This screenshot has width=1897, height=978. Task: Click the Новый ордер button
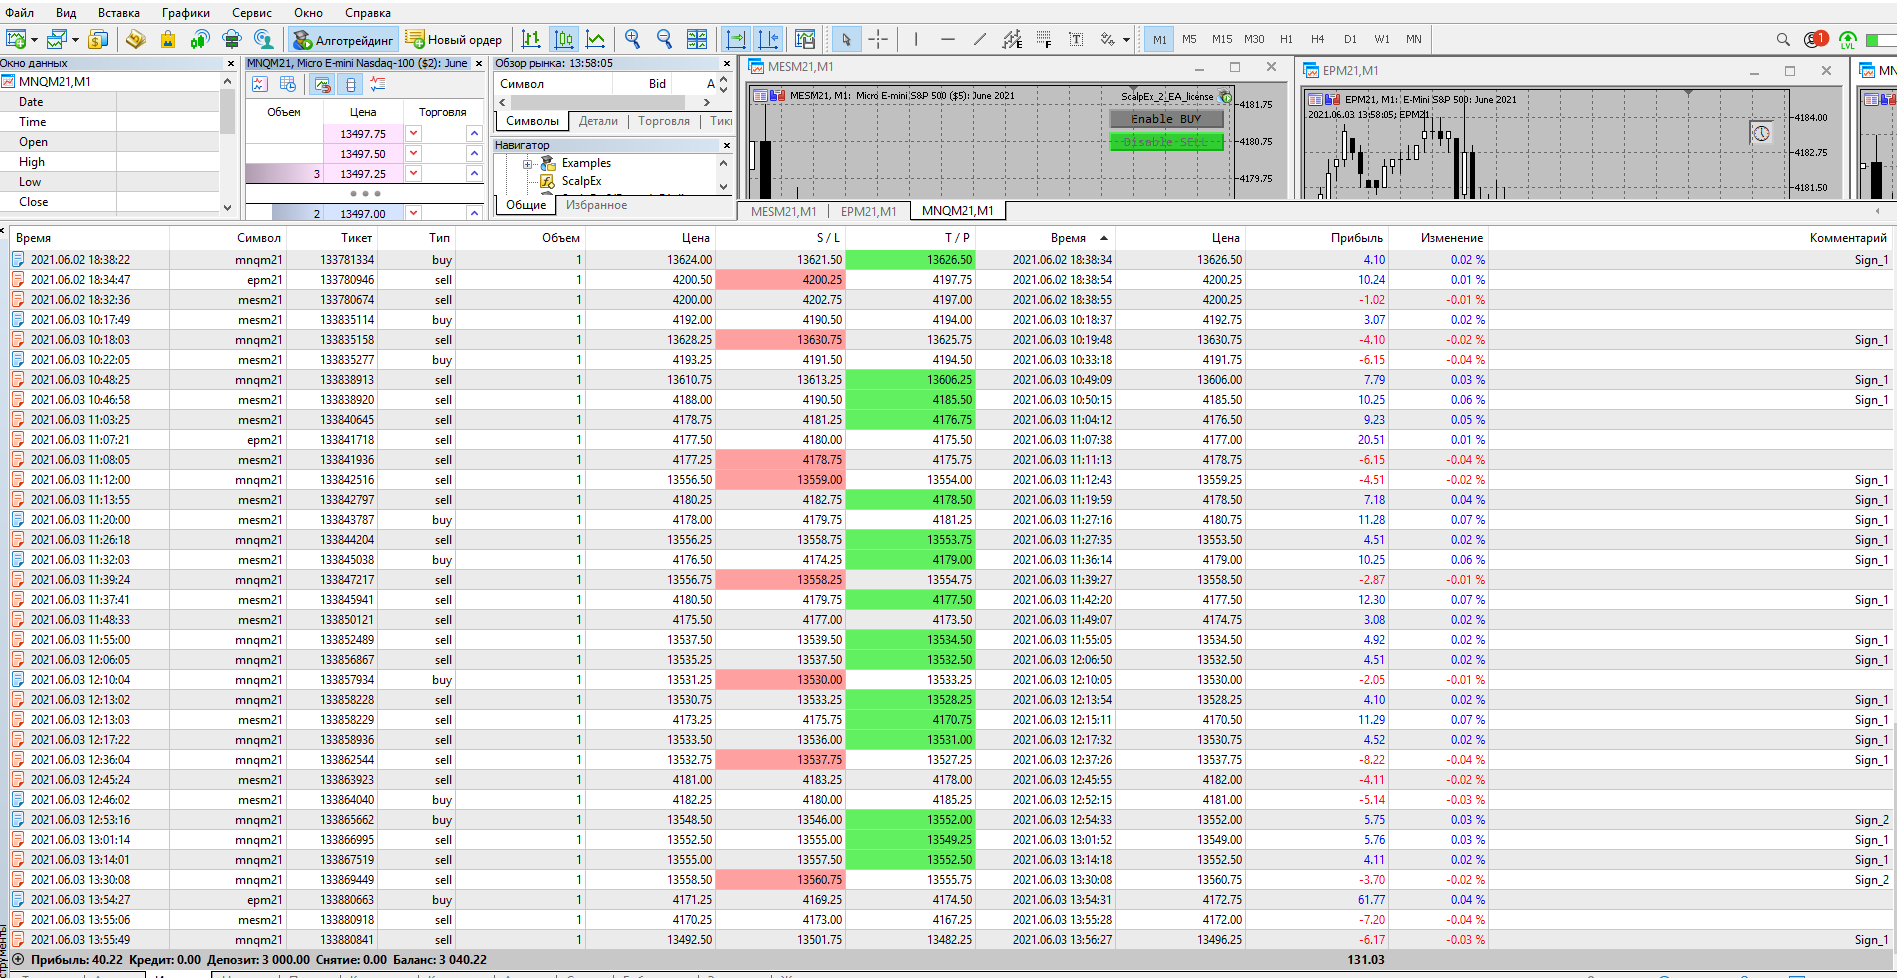tap(454, 40)
